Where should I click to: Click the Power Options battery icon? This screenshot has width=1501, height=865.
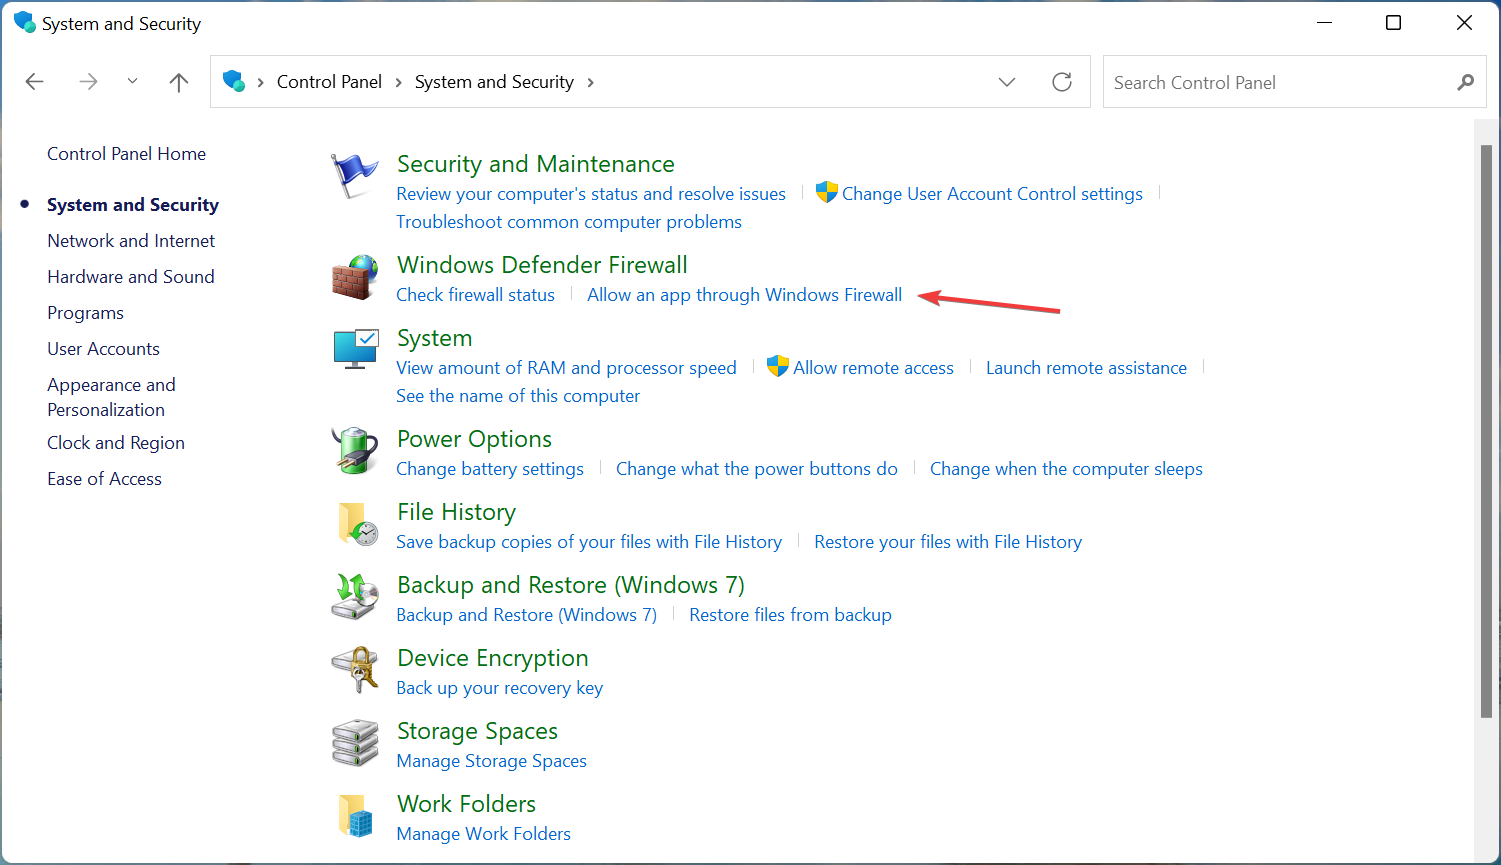pos(355,451)
